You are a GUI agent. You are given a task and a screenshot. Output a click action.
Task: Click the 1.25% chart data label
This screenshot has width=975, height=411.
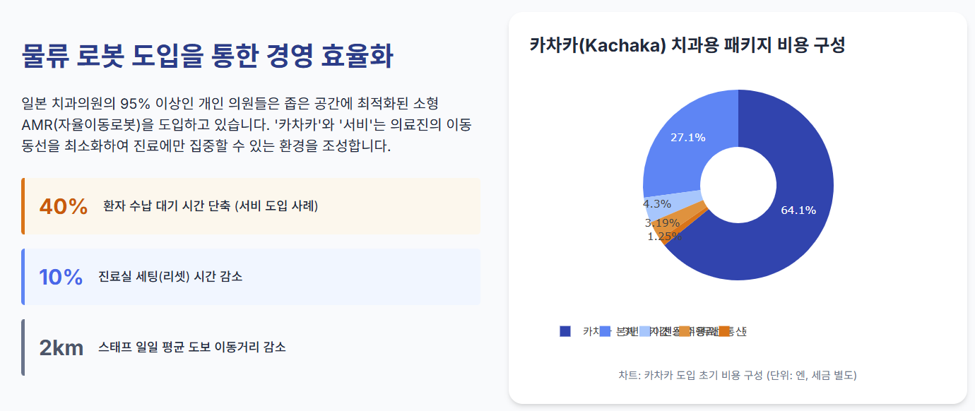tap(664, 236)
